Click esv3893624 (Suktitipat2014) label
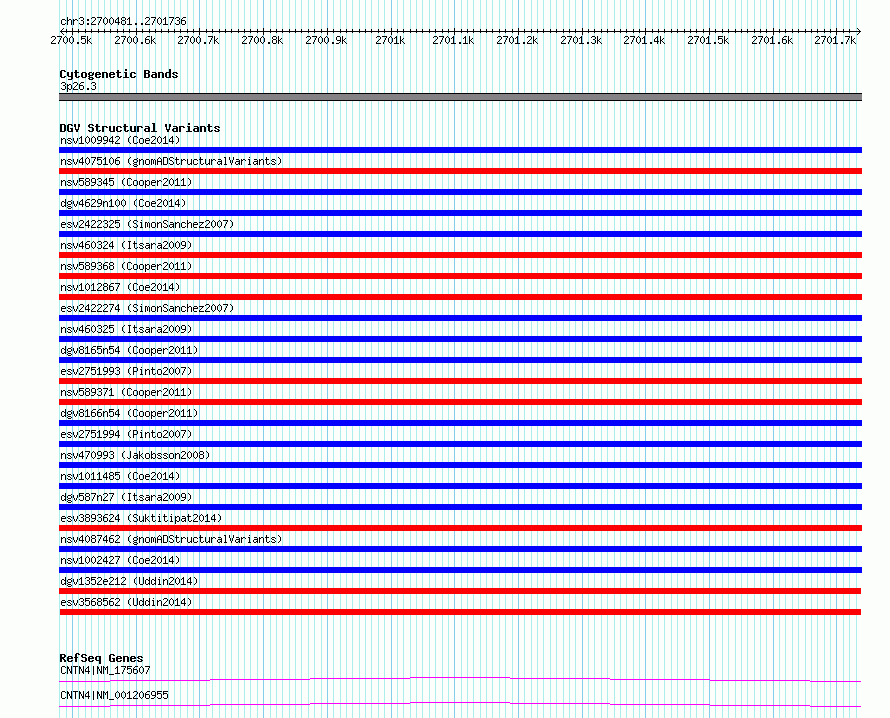 [141, 518]
